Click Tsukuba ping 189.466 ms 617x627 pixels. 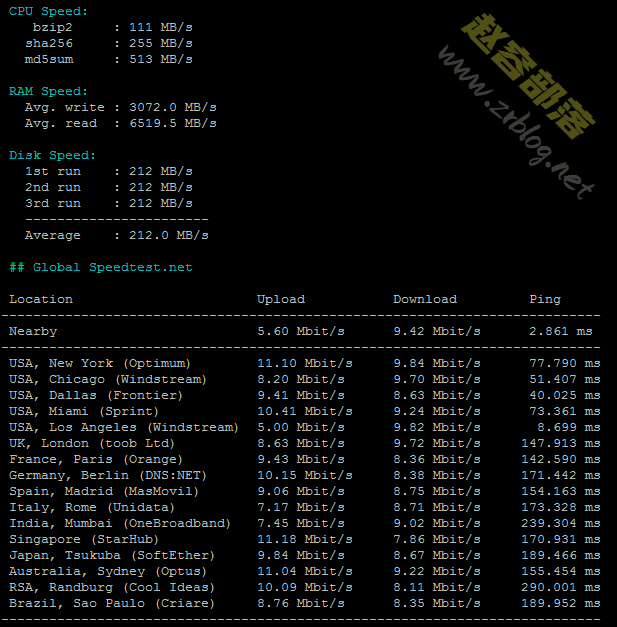(561, 555)
